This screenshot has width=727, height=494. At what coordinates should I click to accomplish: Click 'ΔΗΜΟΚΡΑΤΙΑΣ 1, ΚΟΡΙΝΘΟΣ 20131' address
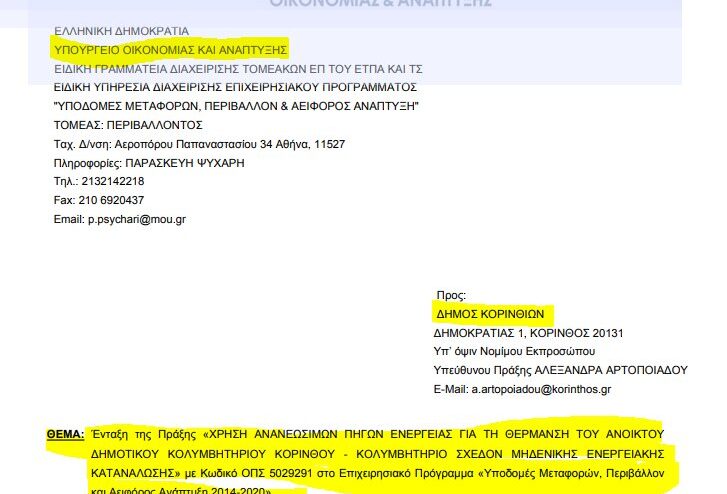[529, 333]
